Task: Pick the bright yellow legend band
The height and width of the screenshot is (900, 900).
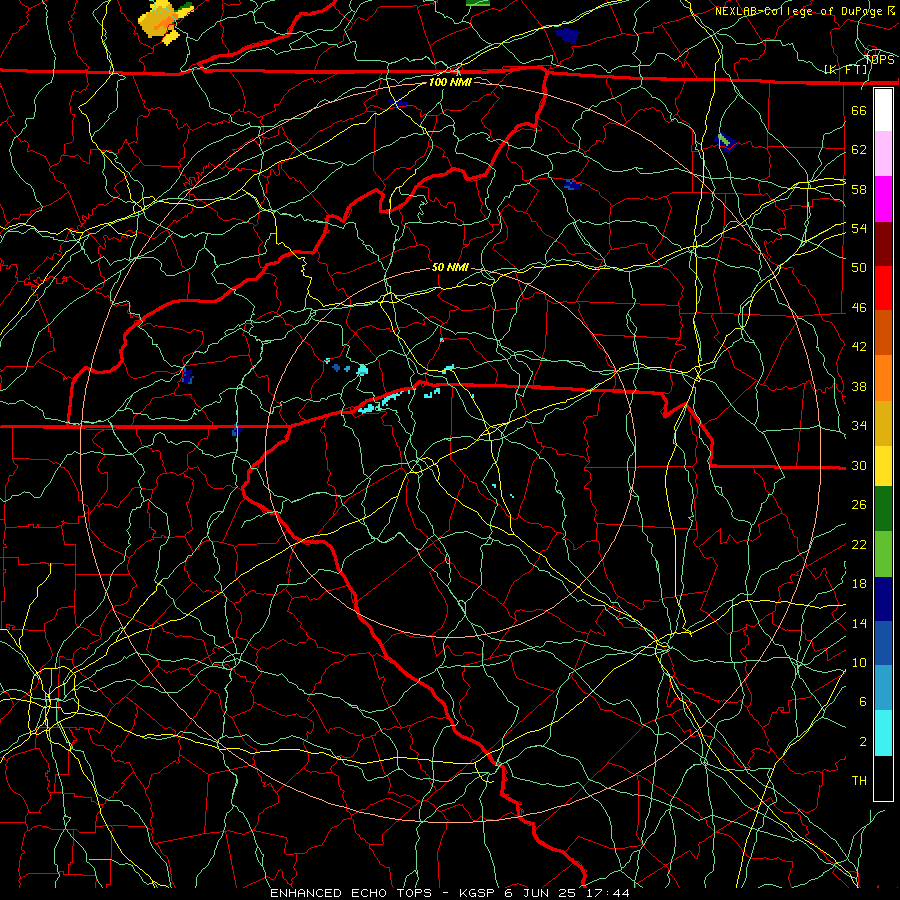Action: pos(883,466)
